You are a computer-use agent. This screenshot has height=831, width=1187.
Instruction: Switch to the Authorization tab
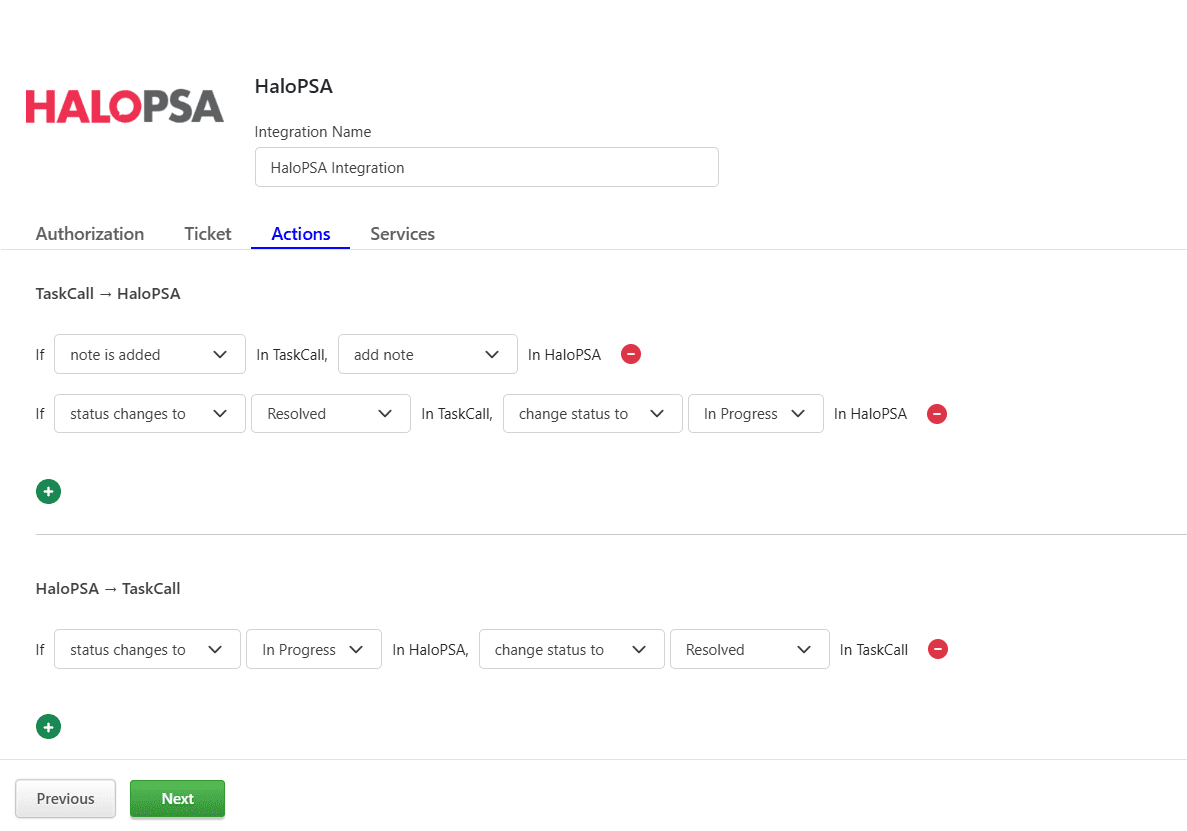90,234
